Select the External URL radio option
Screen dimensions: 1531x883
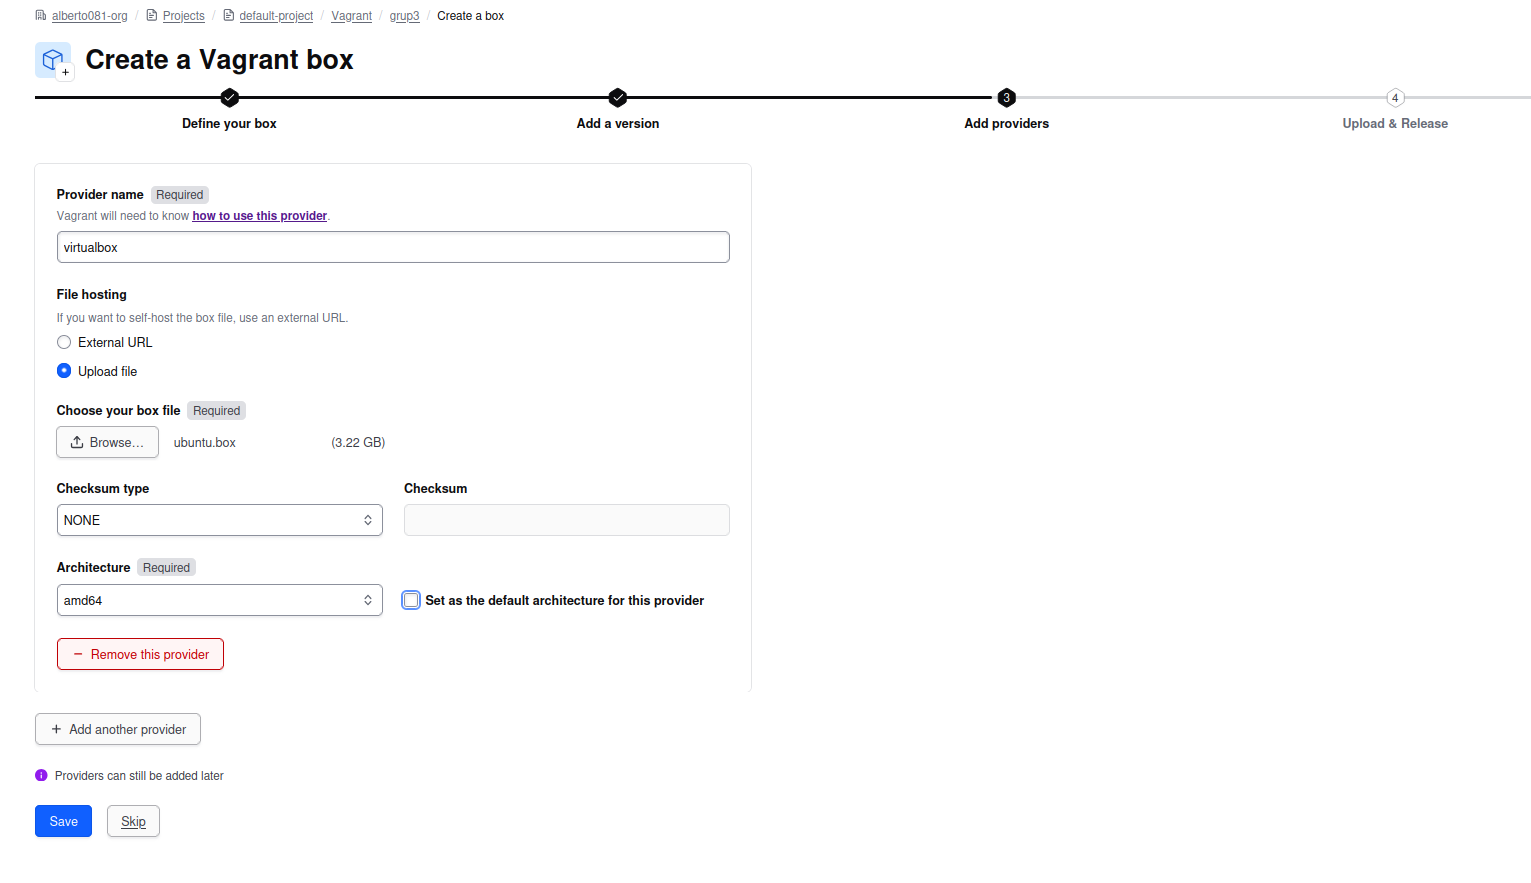pos(64,342)
